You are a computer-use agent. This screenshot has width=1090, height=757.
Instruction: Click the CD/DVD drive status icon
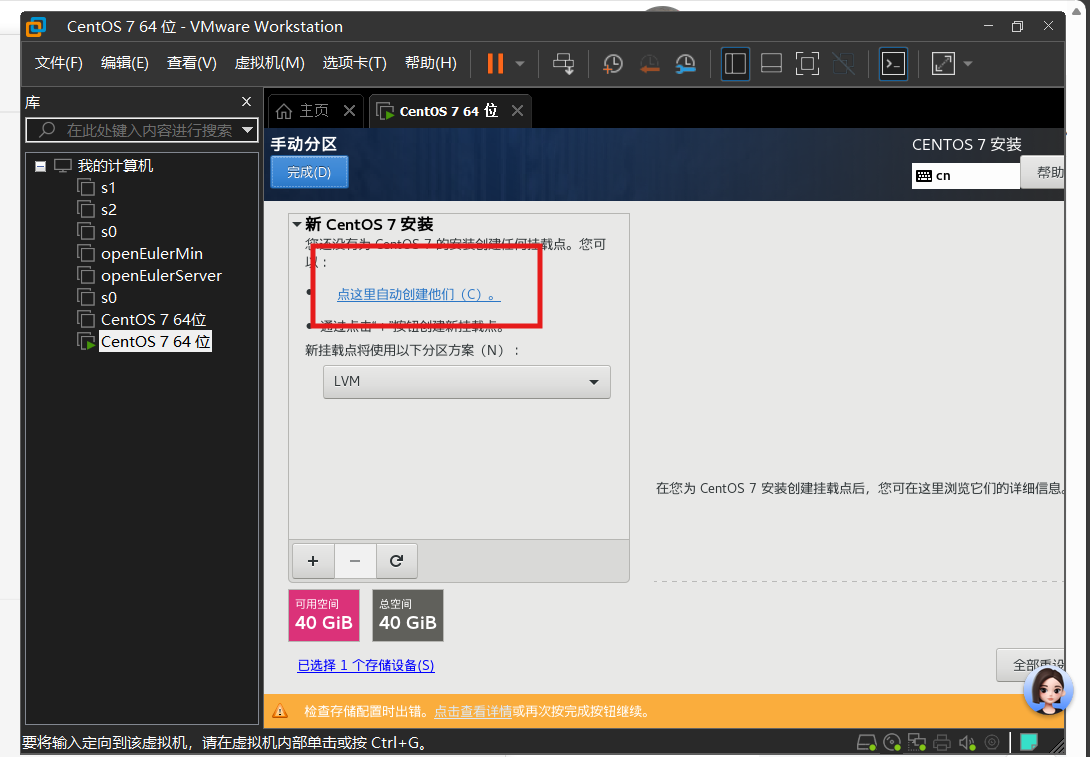coord(892,743)
